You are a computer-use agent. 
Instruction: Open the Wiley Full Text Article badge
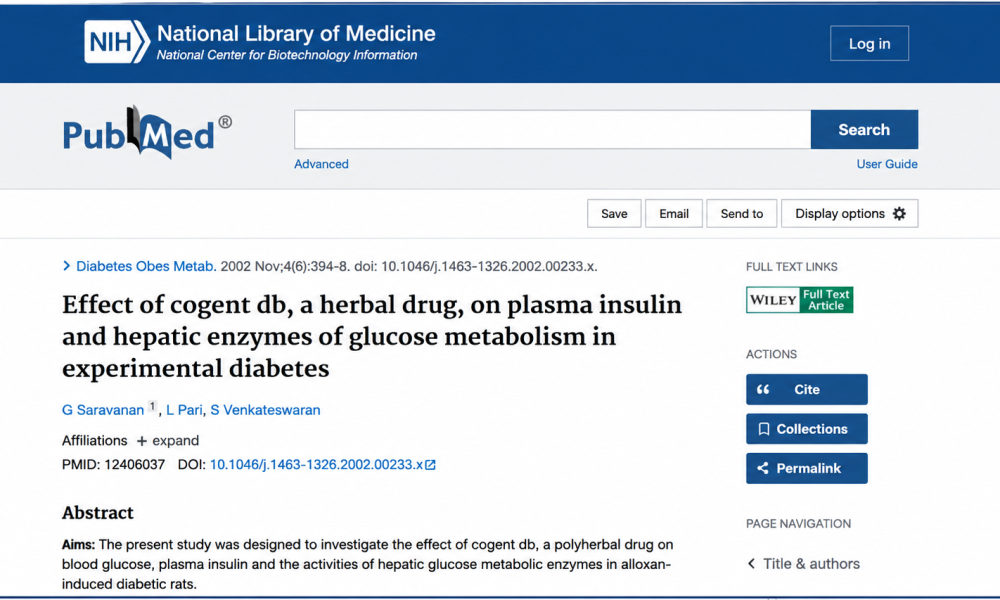tap(800, 300)
